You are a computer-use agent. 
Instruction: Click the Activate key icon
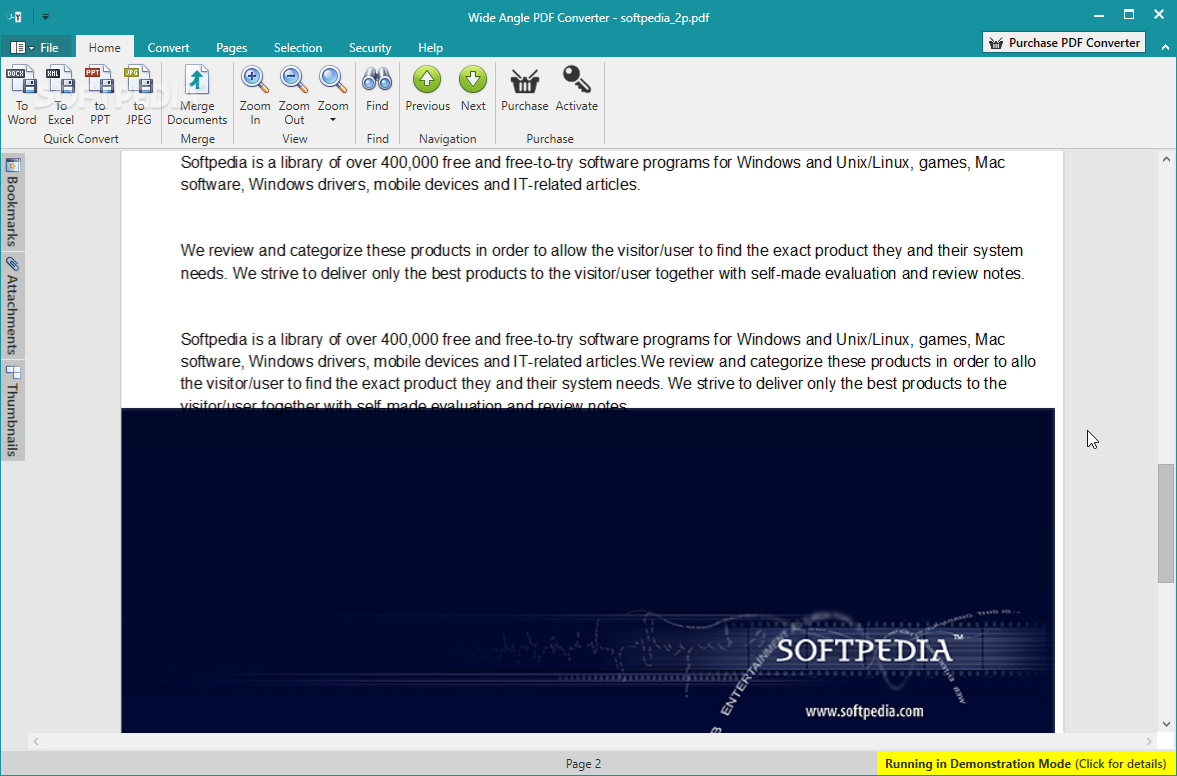click(576, 90)
